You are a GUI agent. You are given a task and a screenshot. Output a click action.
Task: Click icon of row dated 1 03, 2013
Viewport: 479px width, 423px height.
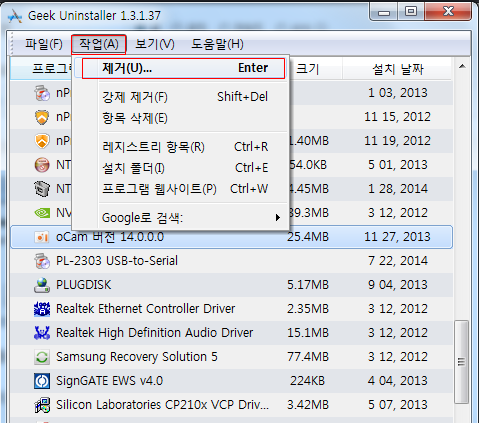coord(42,93)
